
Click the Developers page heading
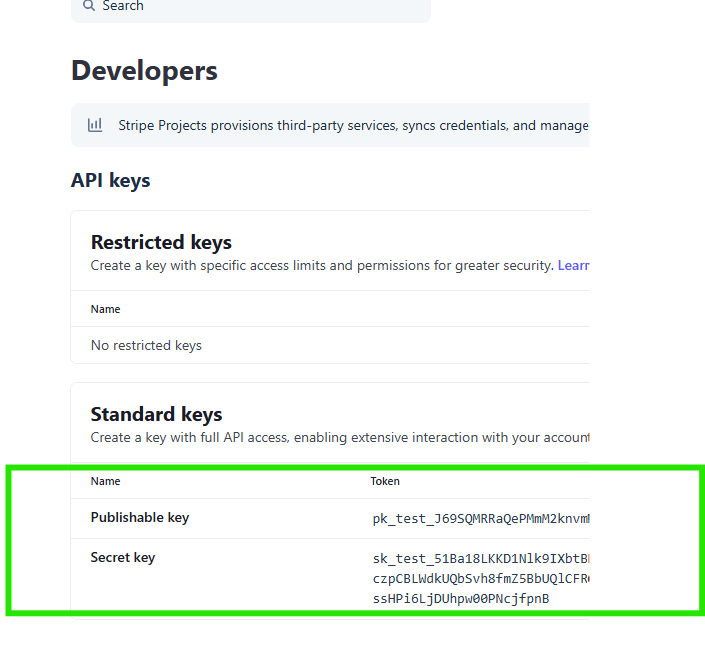click(144, 71)
